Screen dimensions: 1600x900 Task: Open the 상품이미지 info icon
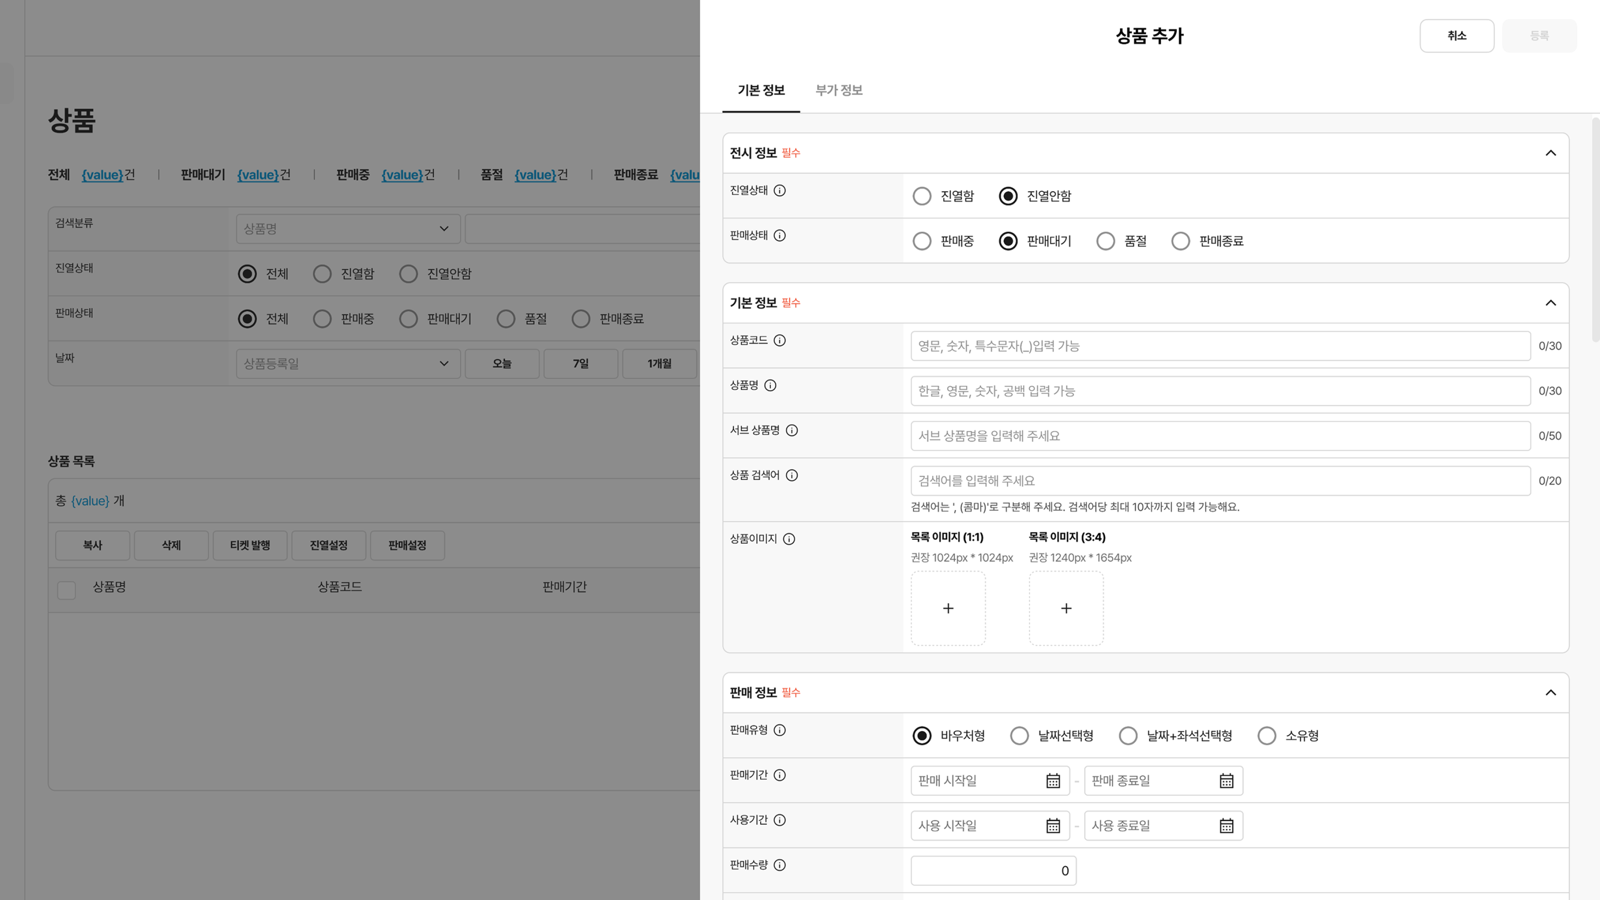pyautogui.click(x=789, y=539)
